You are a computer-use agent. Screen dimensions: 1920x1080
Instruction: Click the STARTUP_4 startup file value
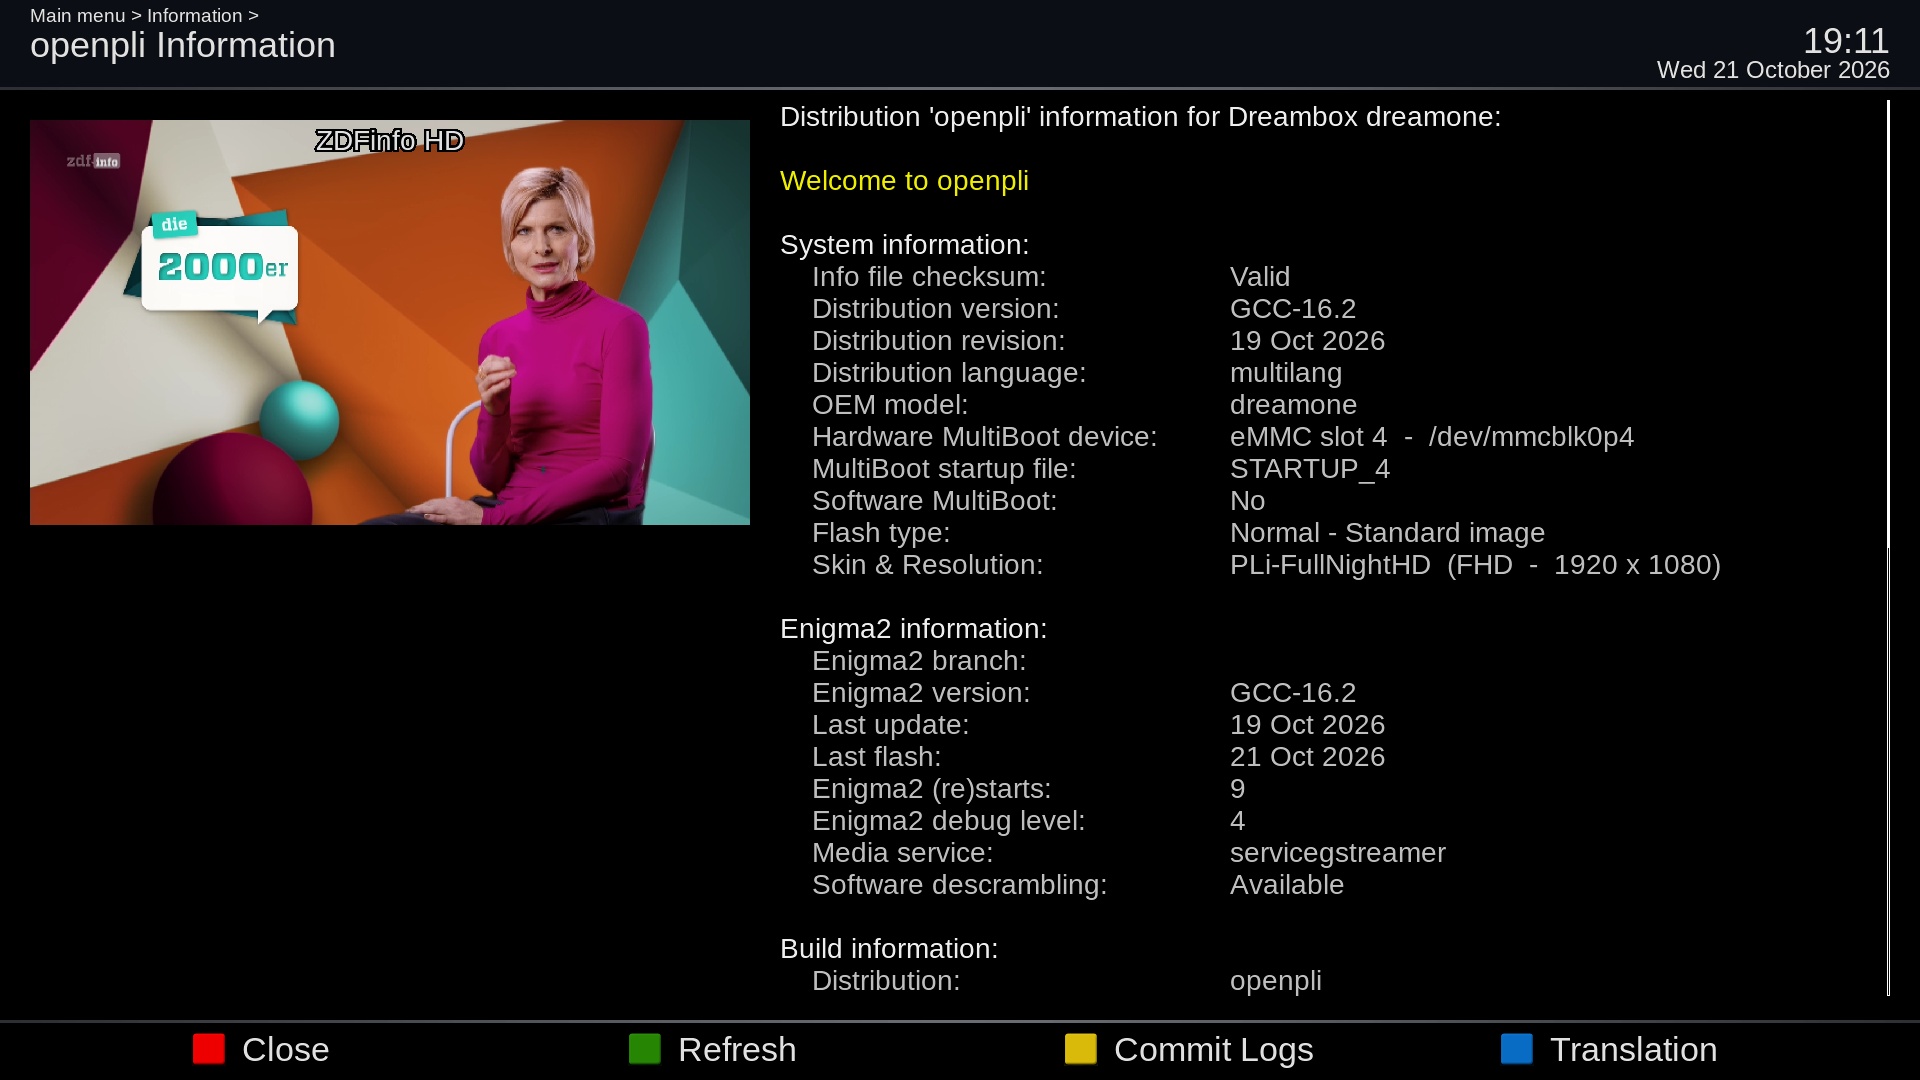tap(1310, 469)
